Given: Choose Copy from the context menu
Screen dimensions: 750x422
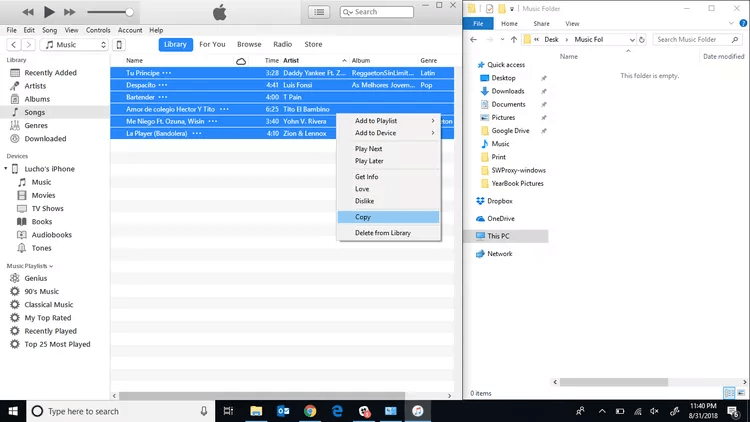Looking at the screenshot, I should point(363,217).
